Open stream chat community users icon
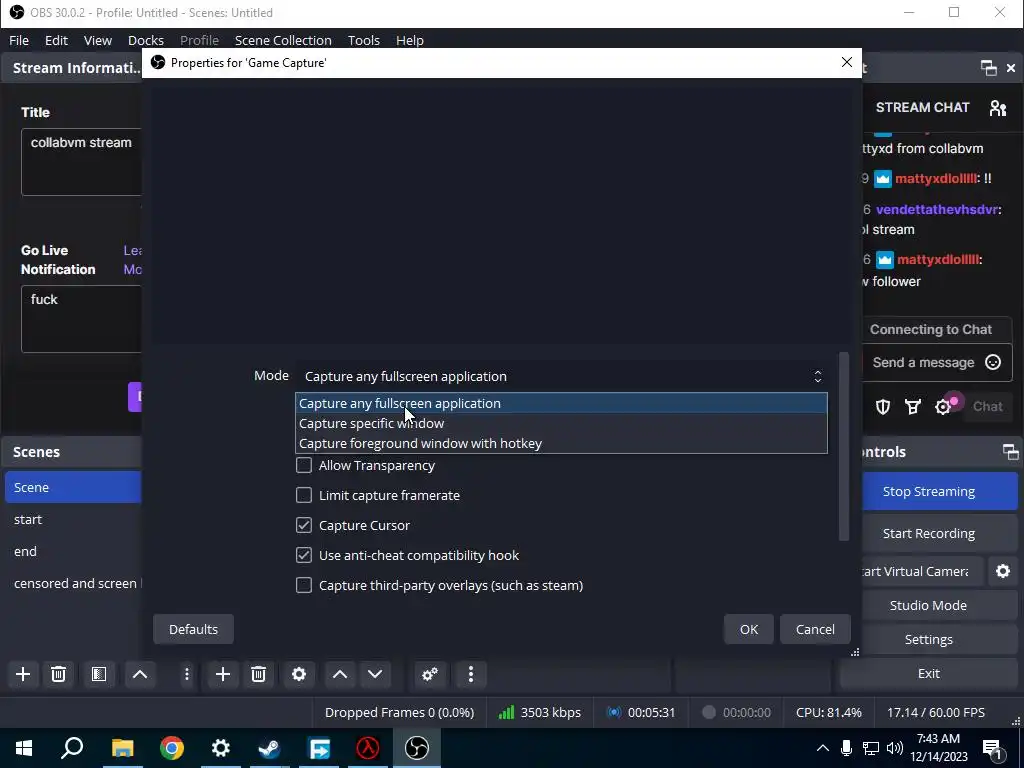The height and width of the screenshot is (768, 1024). pyautogui.click(x=998, y=108)
